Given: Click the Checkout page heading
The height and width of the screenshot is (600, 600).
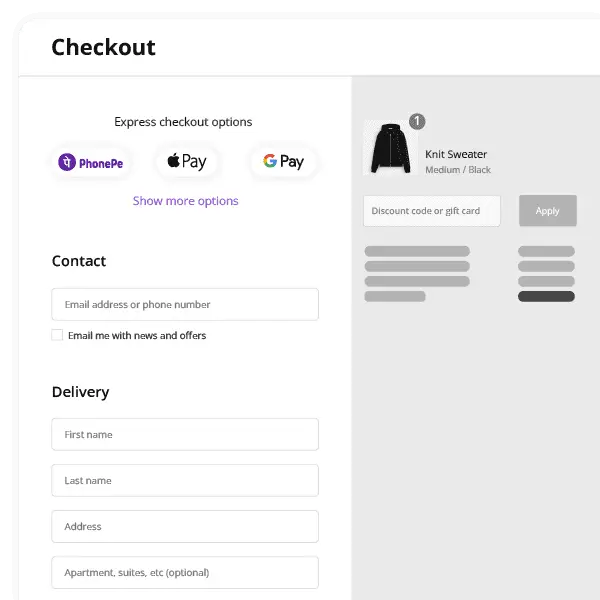Looking at the screenshot, I should 103,47.
